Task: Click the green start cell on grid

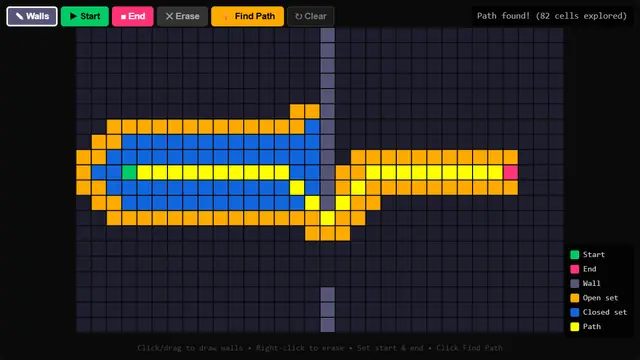Action: 129,172
